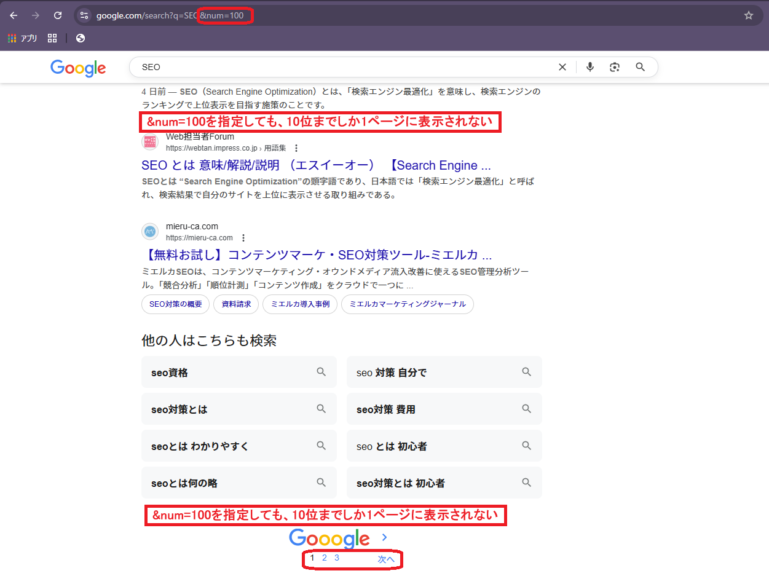769x576 pixels.
Task: Search the related query seo とは 初心者
Action: [x=444, y=446]
